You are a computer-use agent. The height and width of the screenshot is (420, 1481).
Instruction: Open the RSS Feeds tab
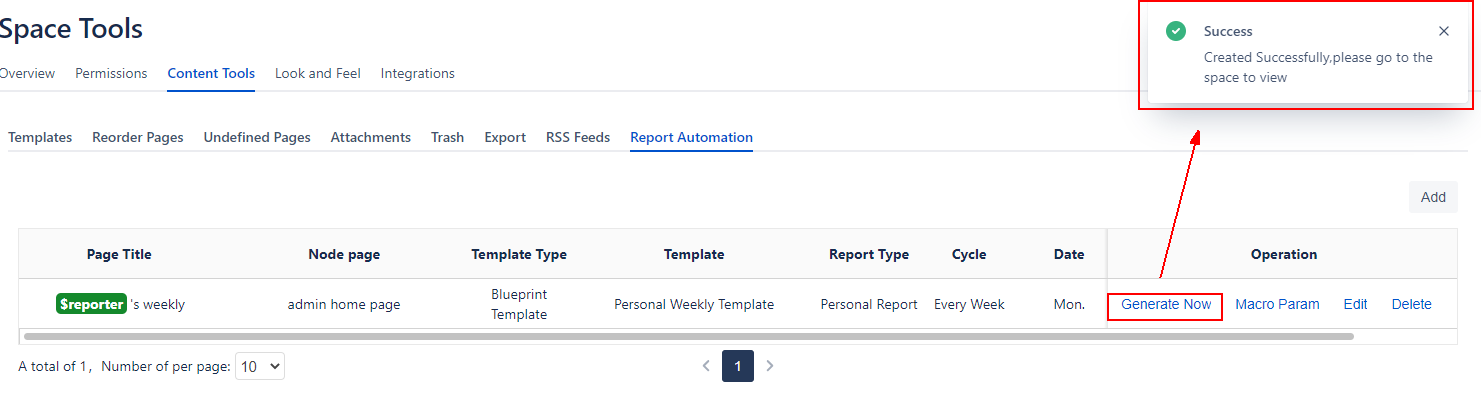[x=577, y=137]
